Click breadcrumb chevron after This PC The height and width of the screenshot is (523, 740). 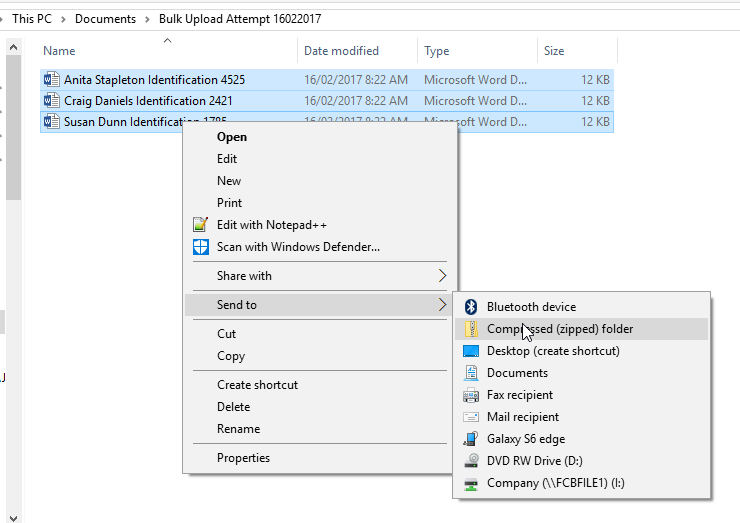(x=63, y=19)
